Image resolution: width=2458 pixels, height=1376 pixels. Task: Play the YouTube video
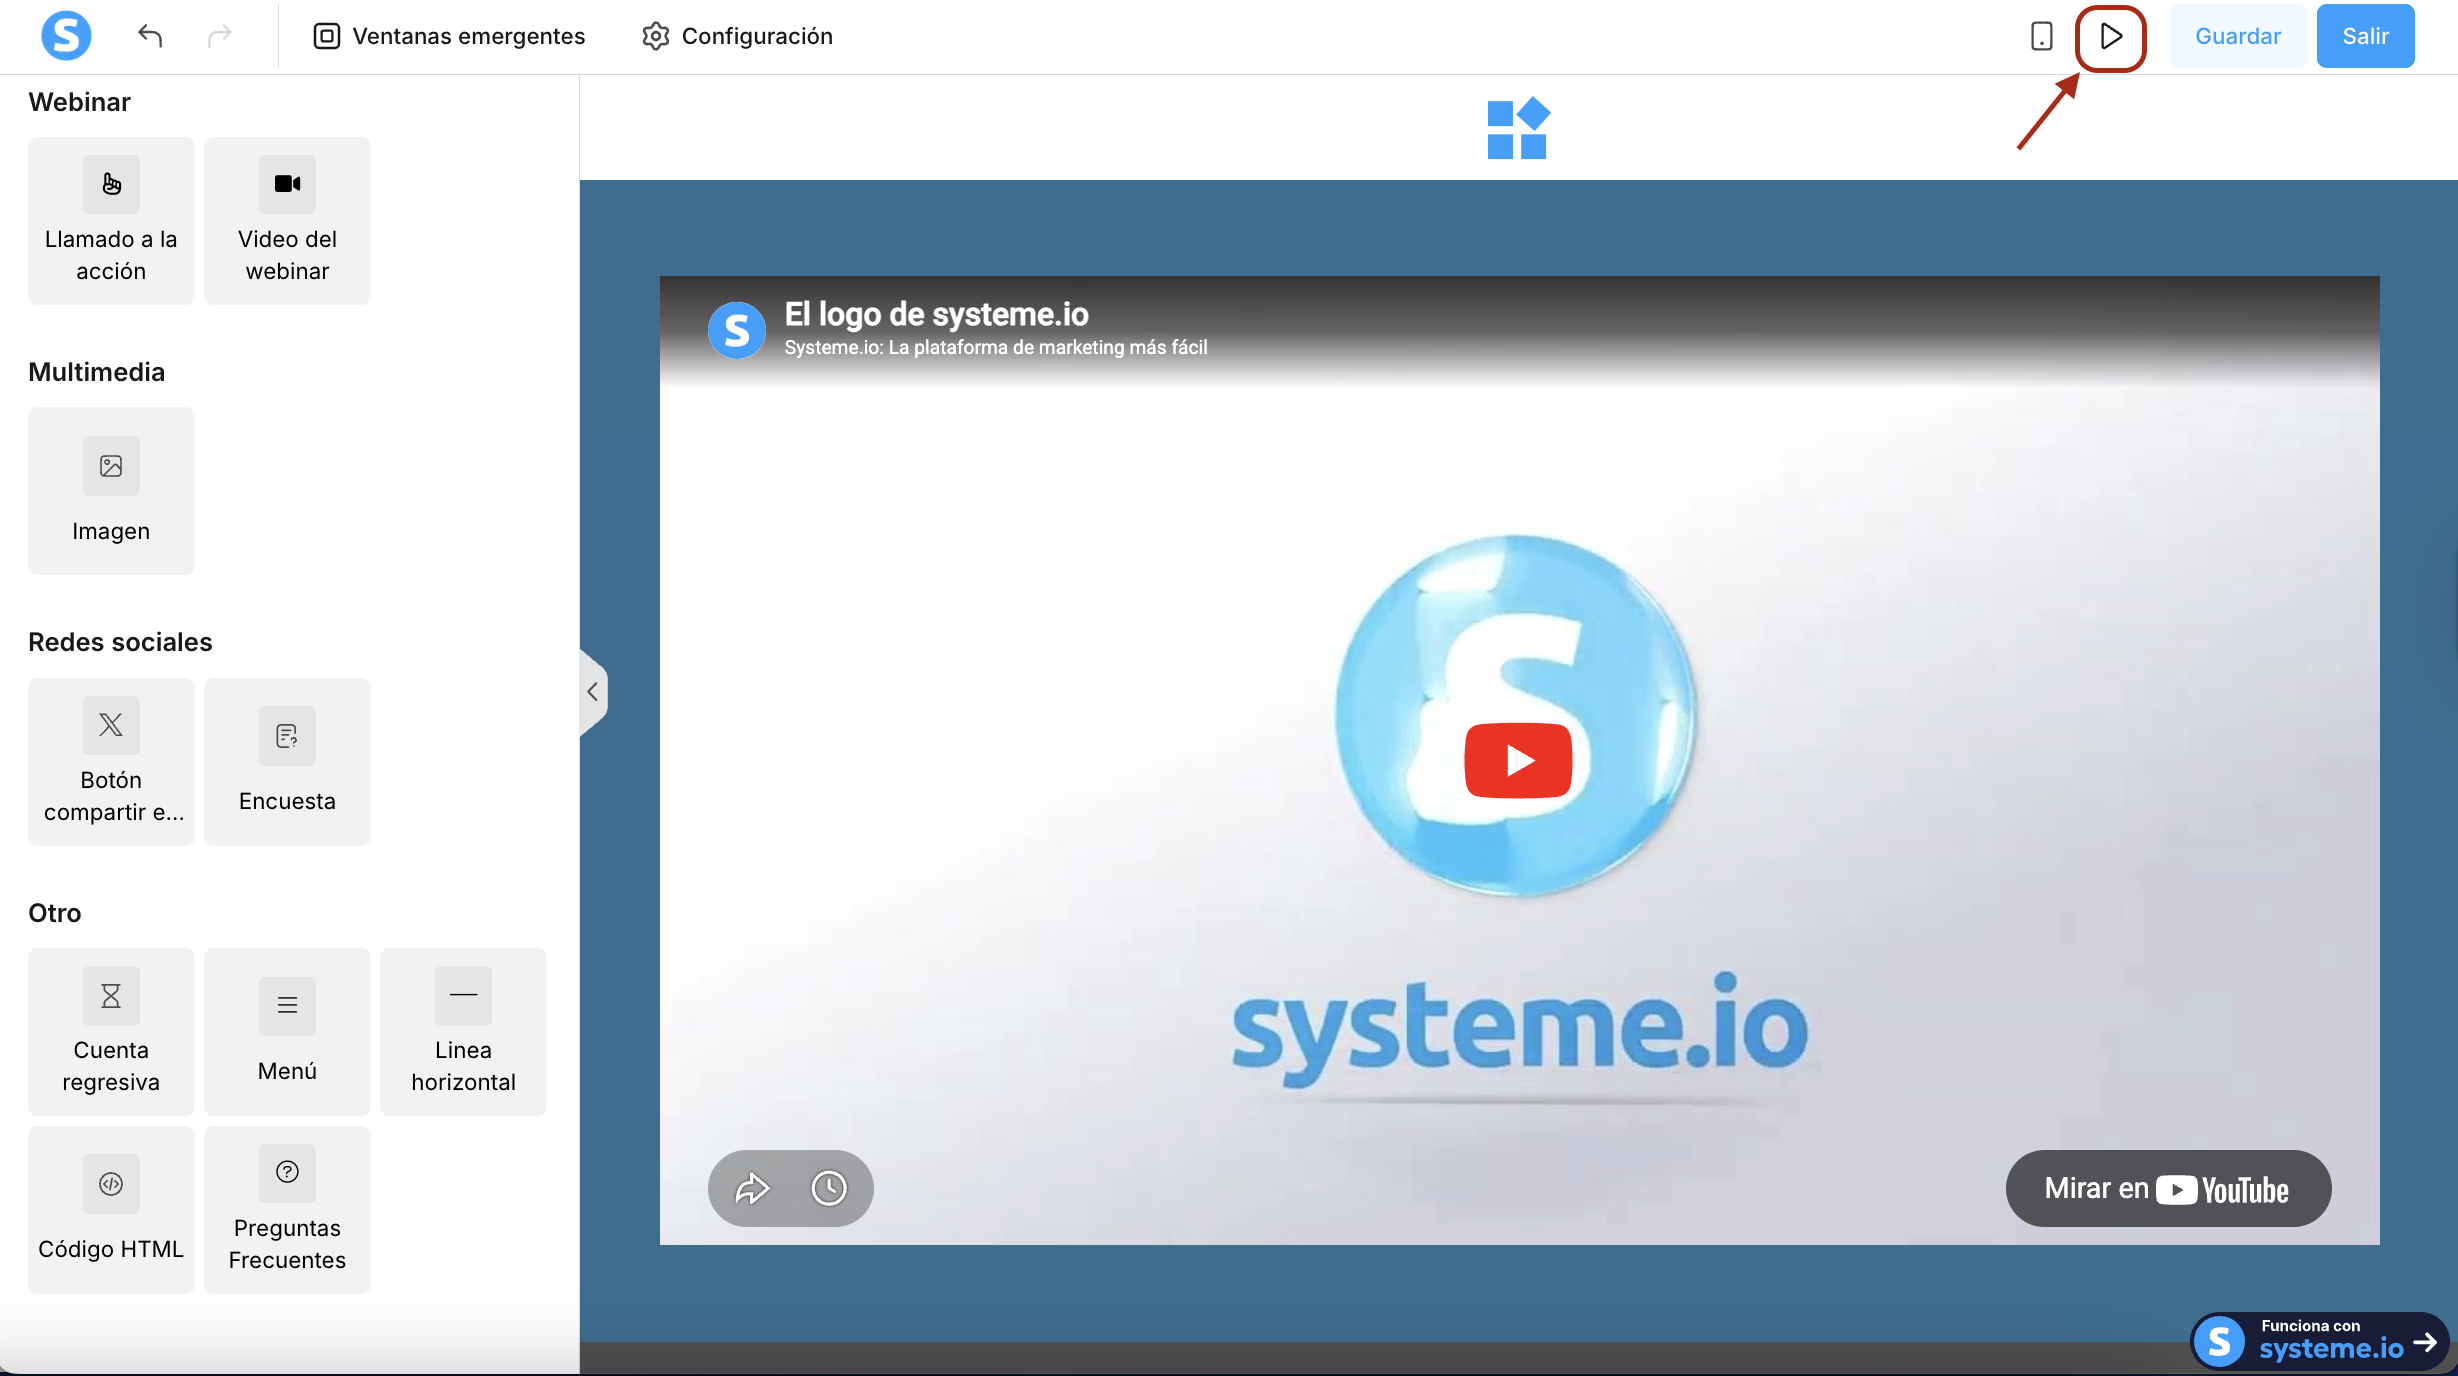coord(1518,761)
